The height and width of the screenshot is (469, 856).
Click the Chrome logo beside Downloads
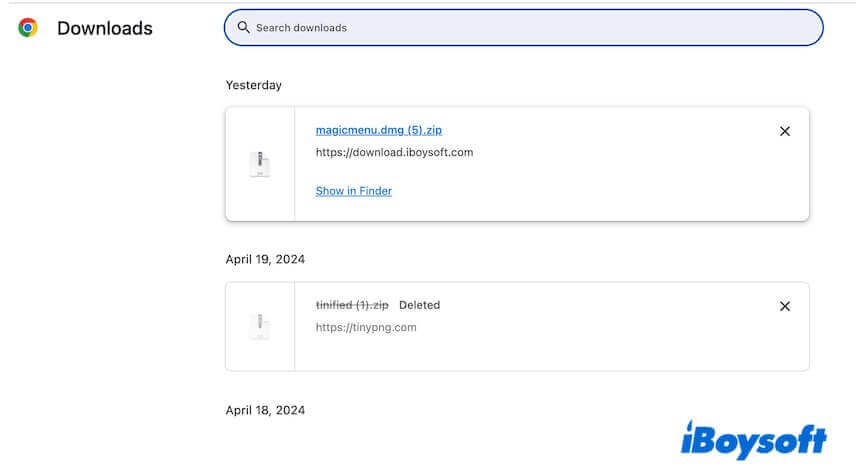[x=28, y=27]
